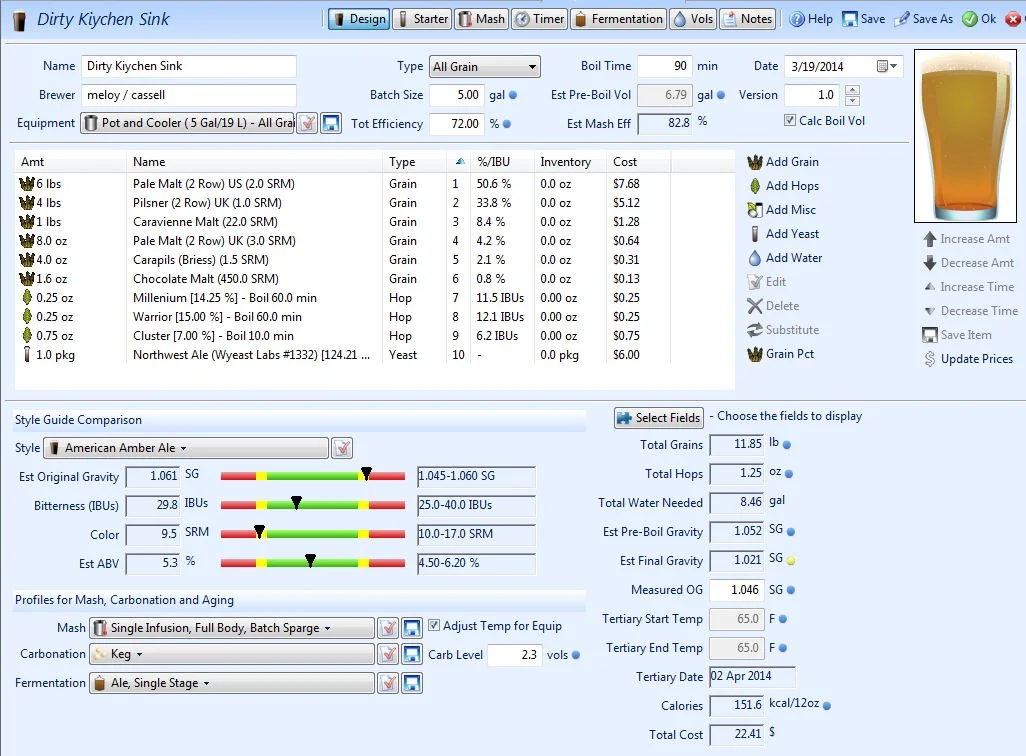Viewport: 1026px width, 756px height.
Task: Edit style guide checkmark icon
Action: (x=342, y=448)
